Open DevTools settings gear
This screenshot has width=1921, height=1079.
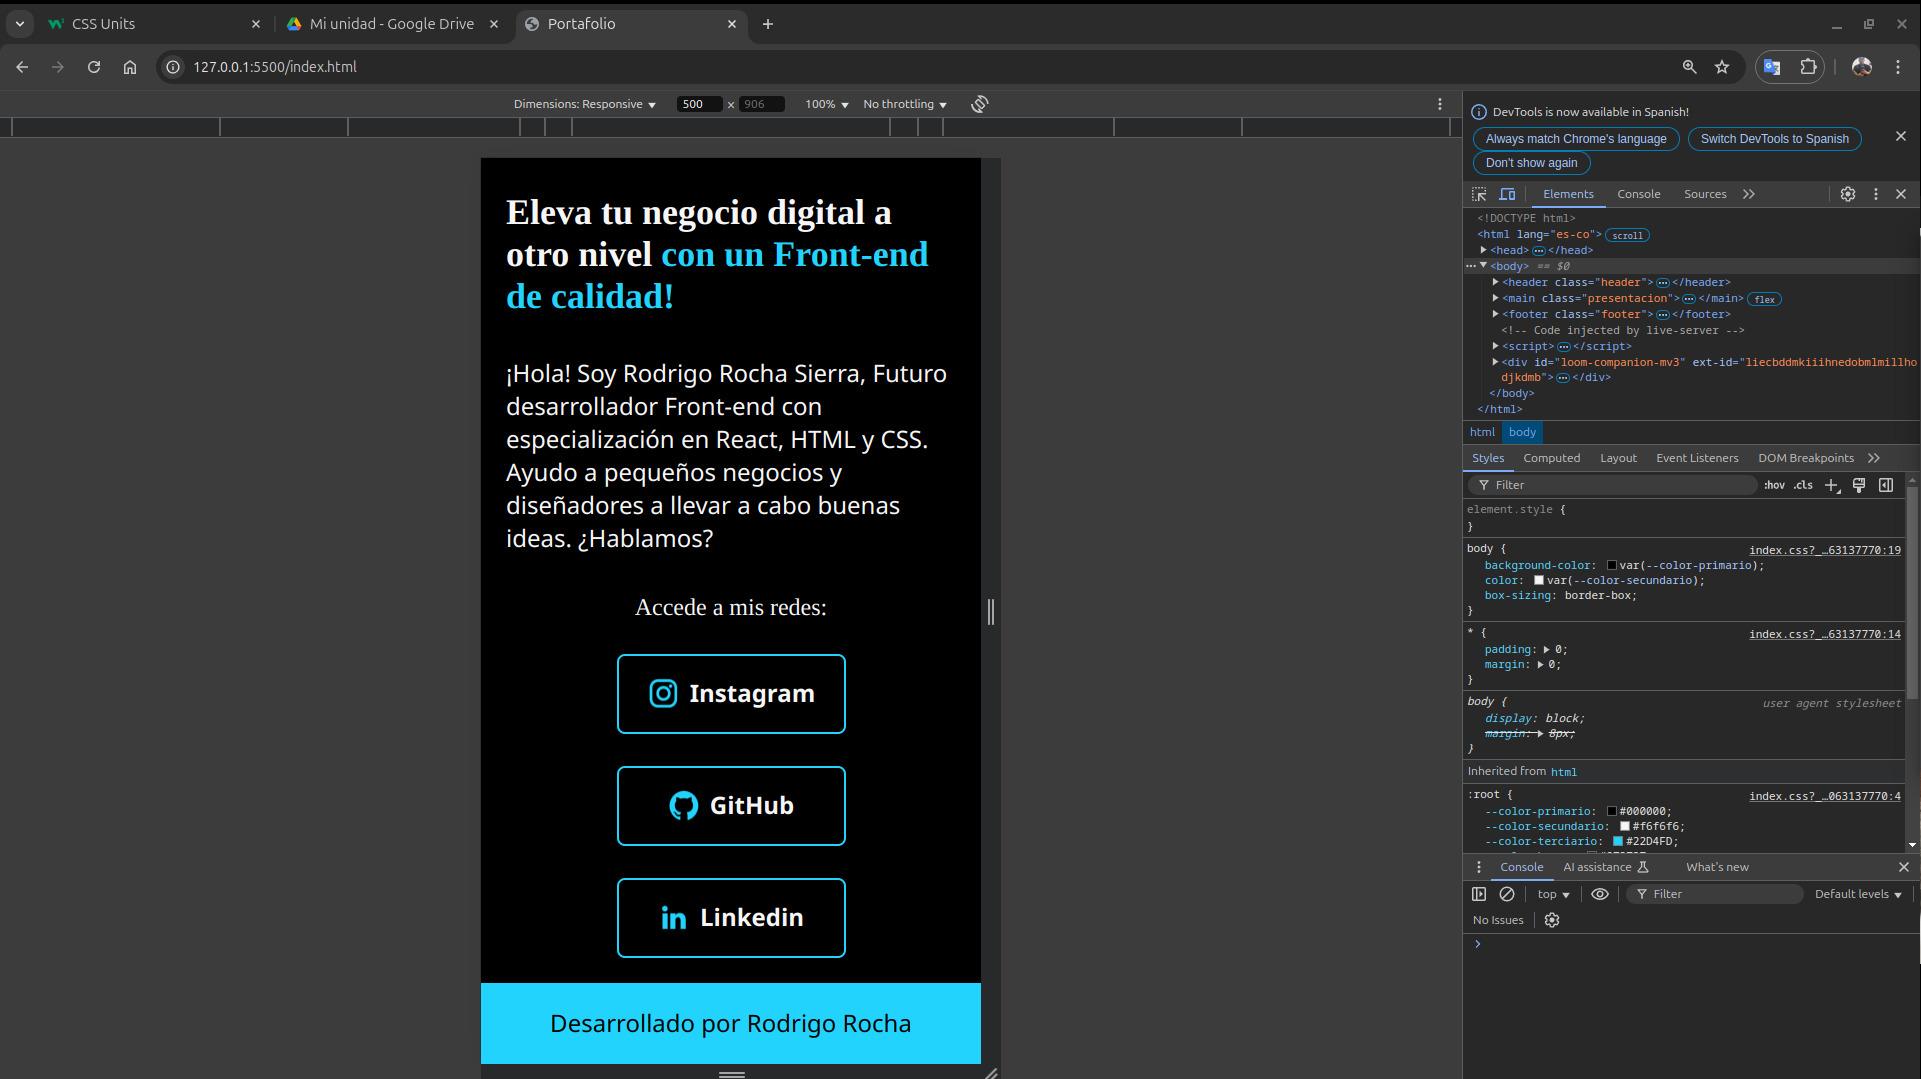pyautogui.click(x=1848, y=194)
